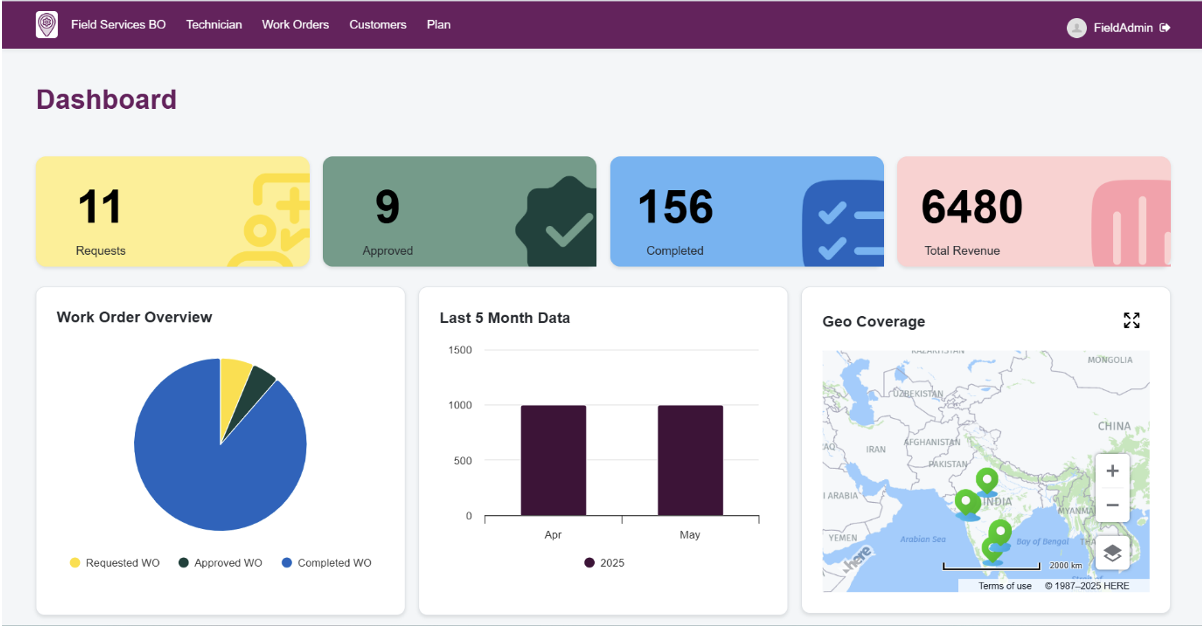Click the northernmost green map pin
The width and height of the screenshot is (1202, 630).
tap(986, 481)
